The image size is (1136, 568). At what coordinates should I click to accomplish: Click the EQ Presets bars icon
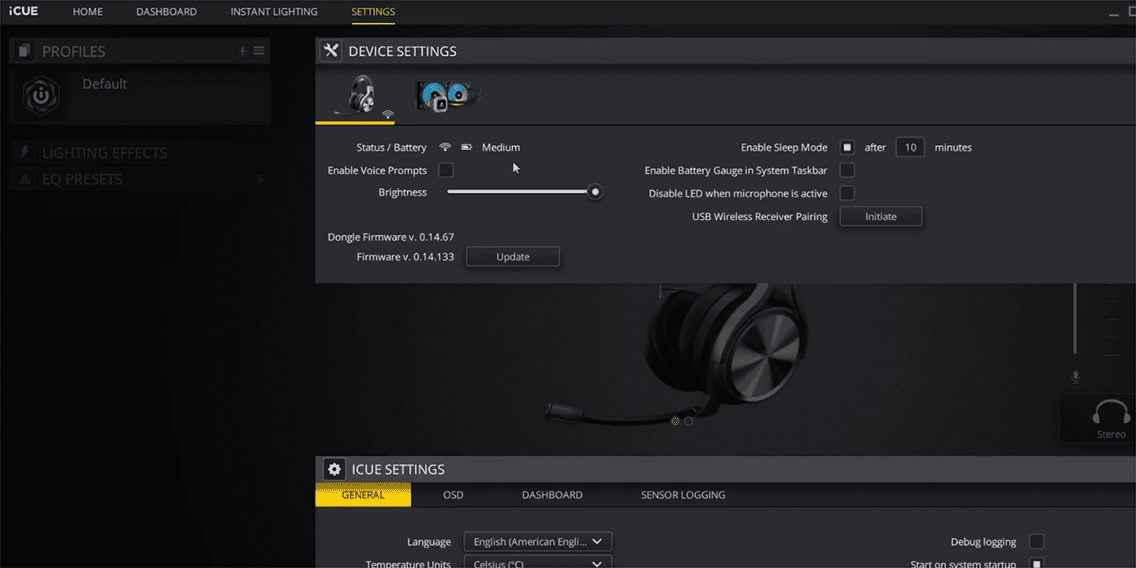coord(25,179)
